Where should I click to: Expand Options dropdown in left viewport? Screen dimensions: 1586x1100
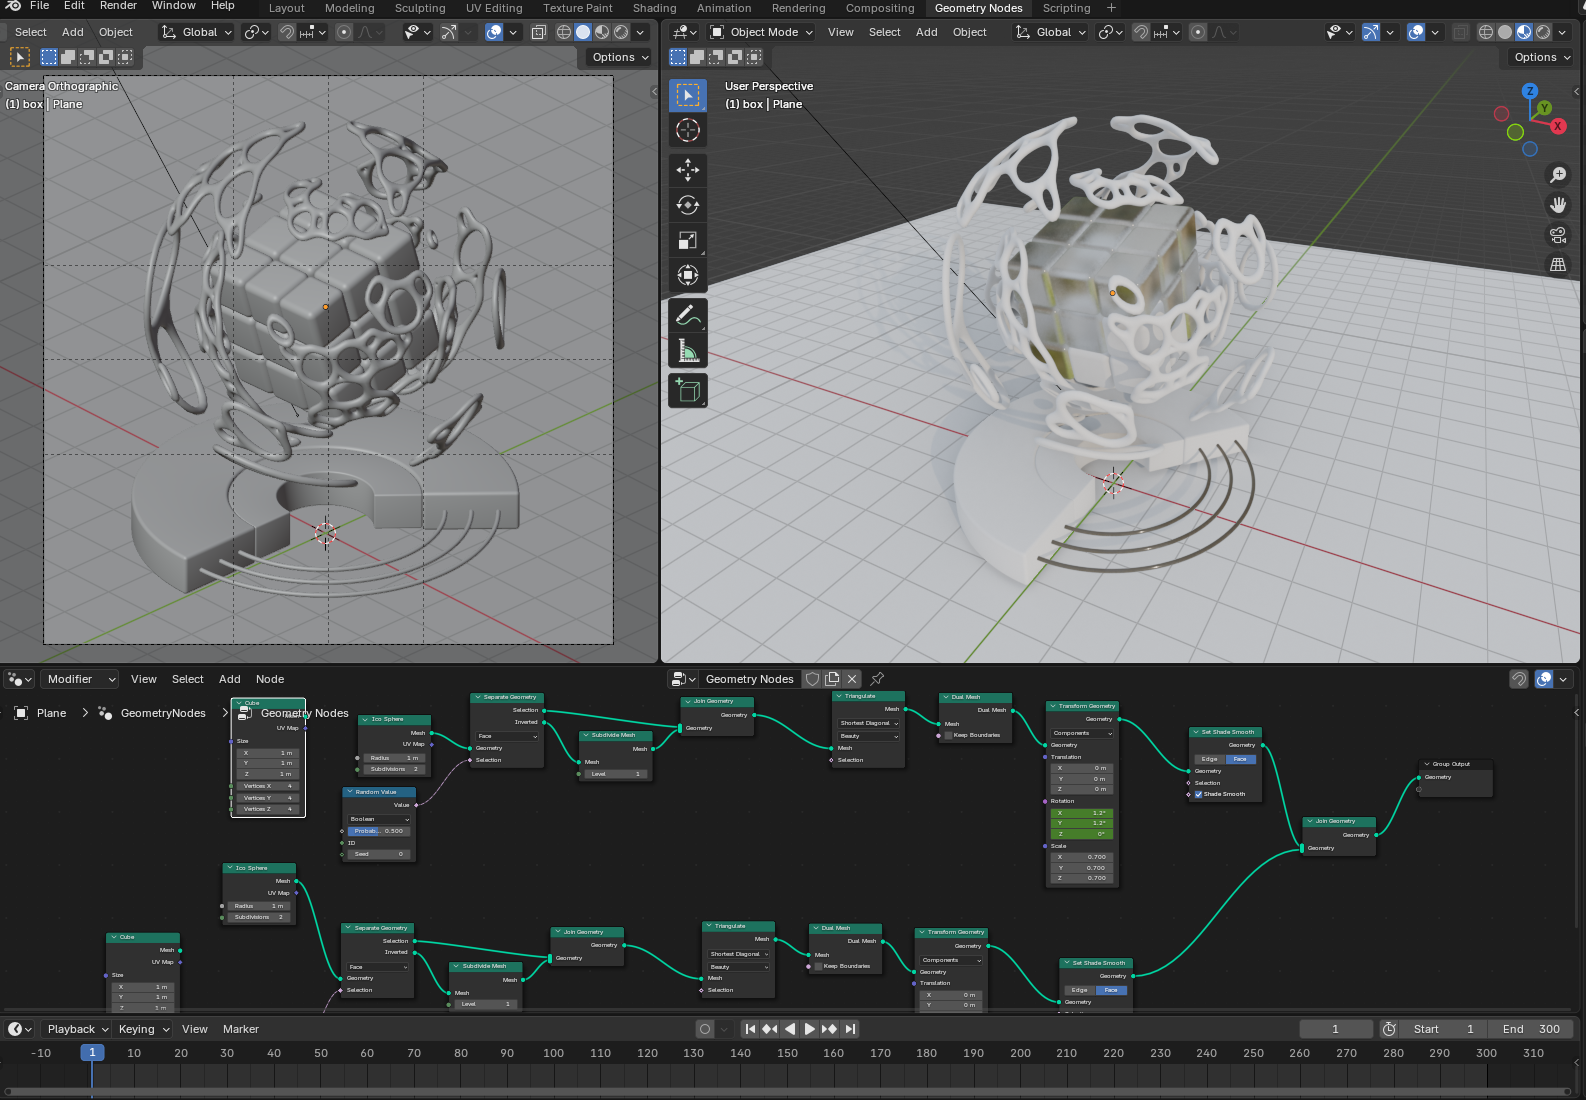[x=620, y=57]
